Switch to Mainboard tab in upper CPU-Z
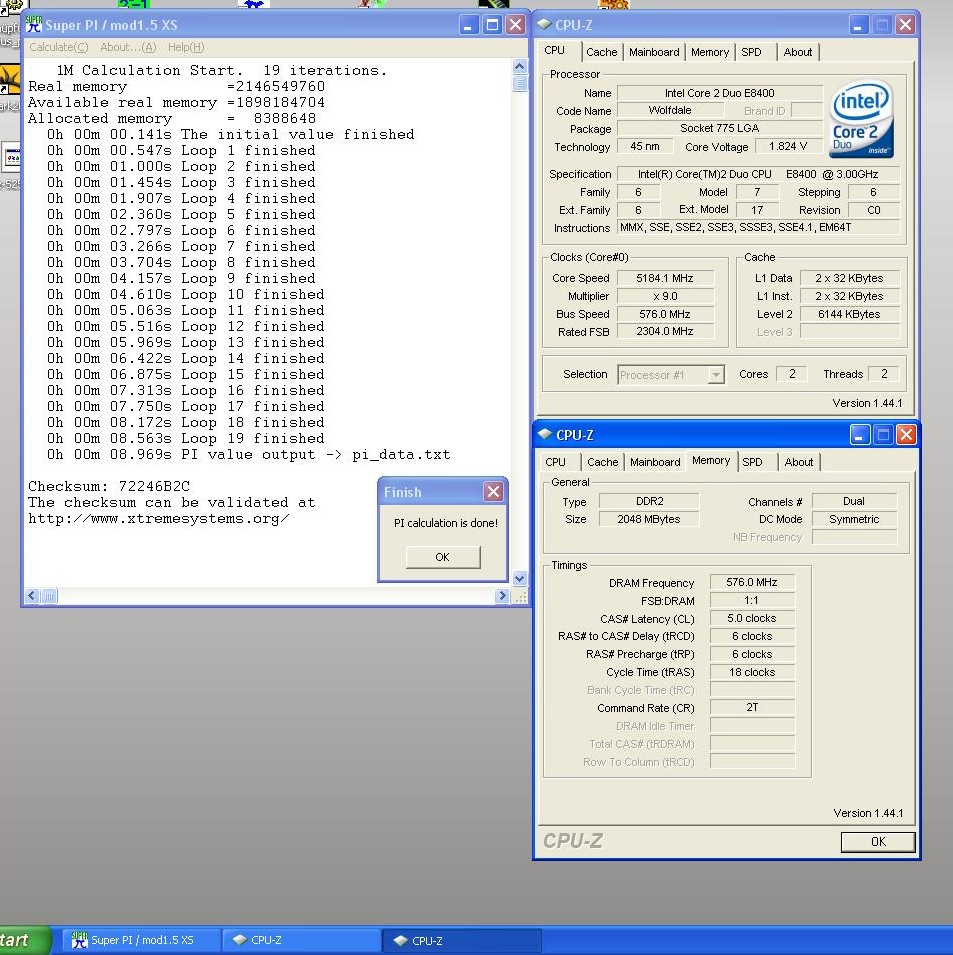 [x=654, y=52]
